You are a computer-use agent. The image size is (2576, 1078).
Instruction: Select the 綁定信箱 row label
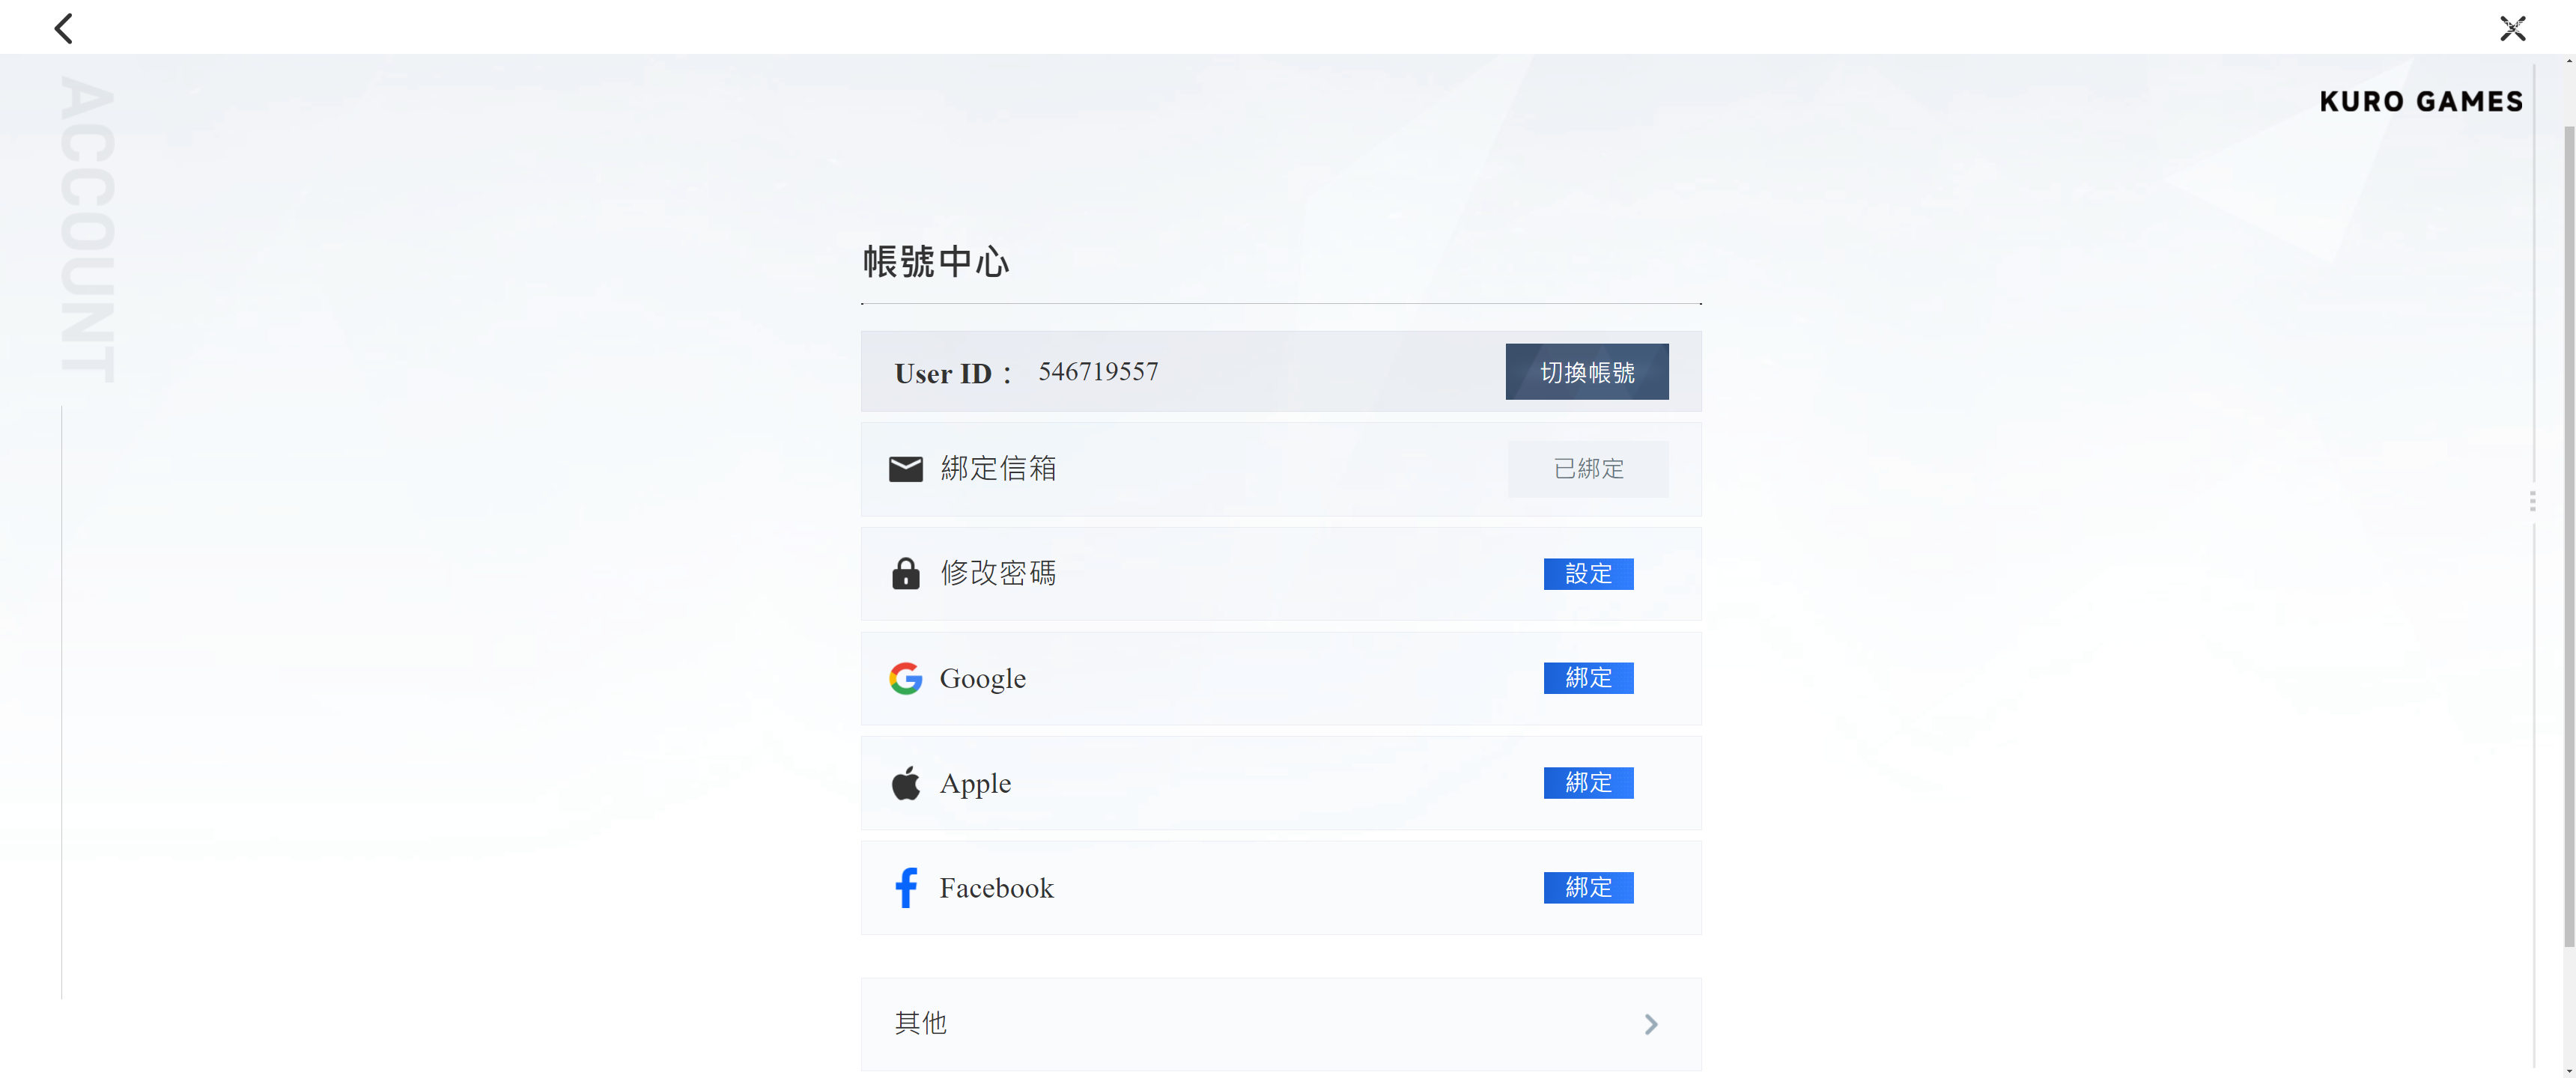tap(997, 469)
